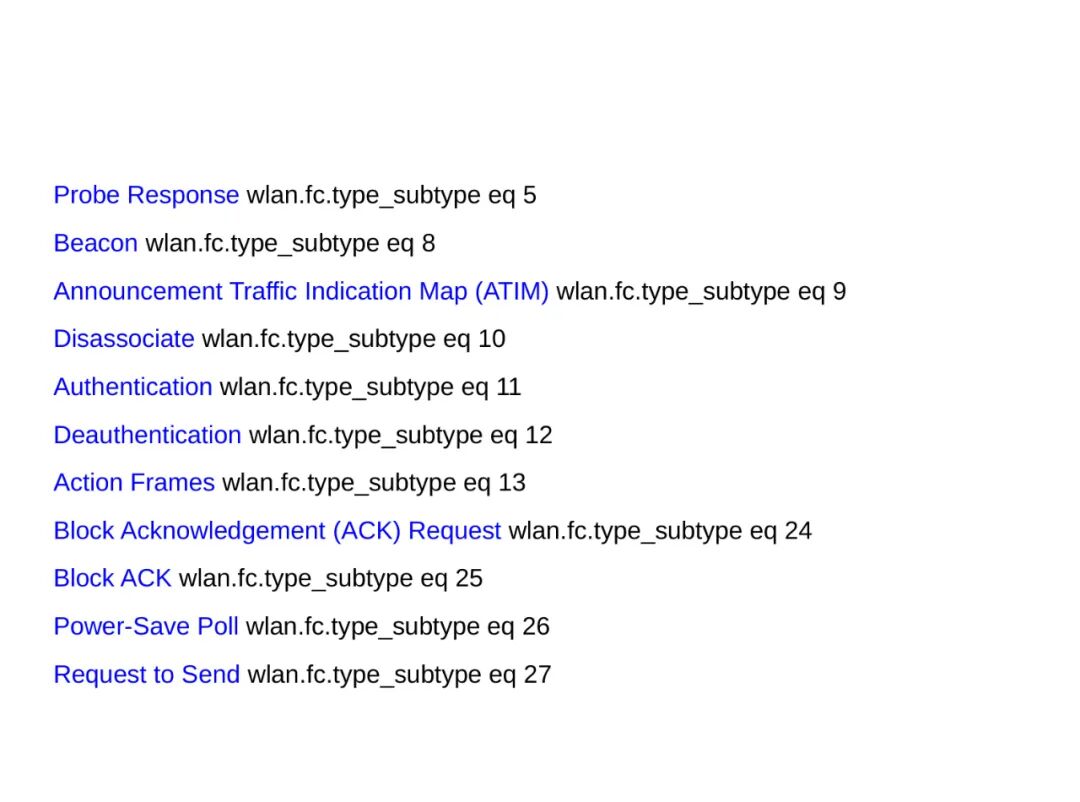Screen dimensions: 1080x802
Task: Open Announcement Traffic Indication Map (ATIM) link
Action: click(x=301, y=291)
